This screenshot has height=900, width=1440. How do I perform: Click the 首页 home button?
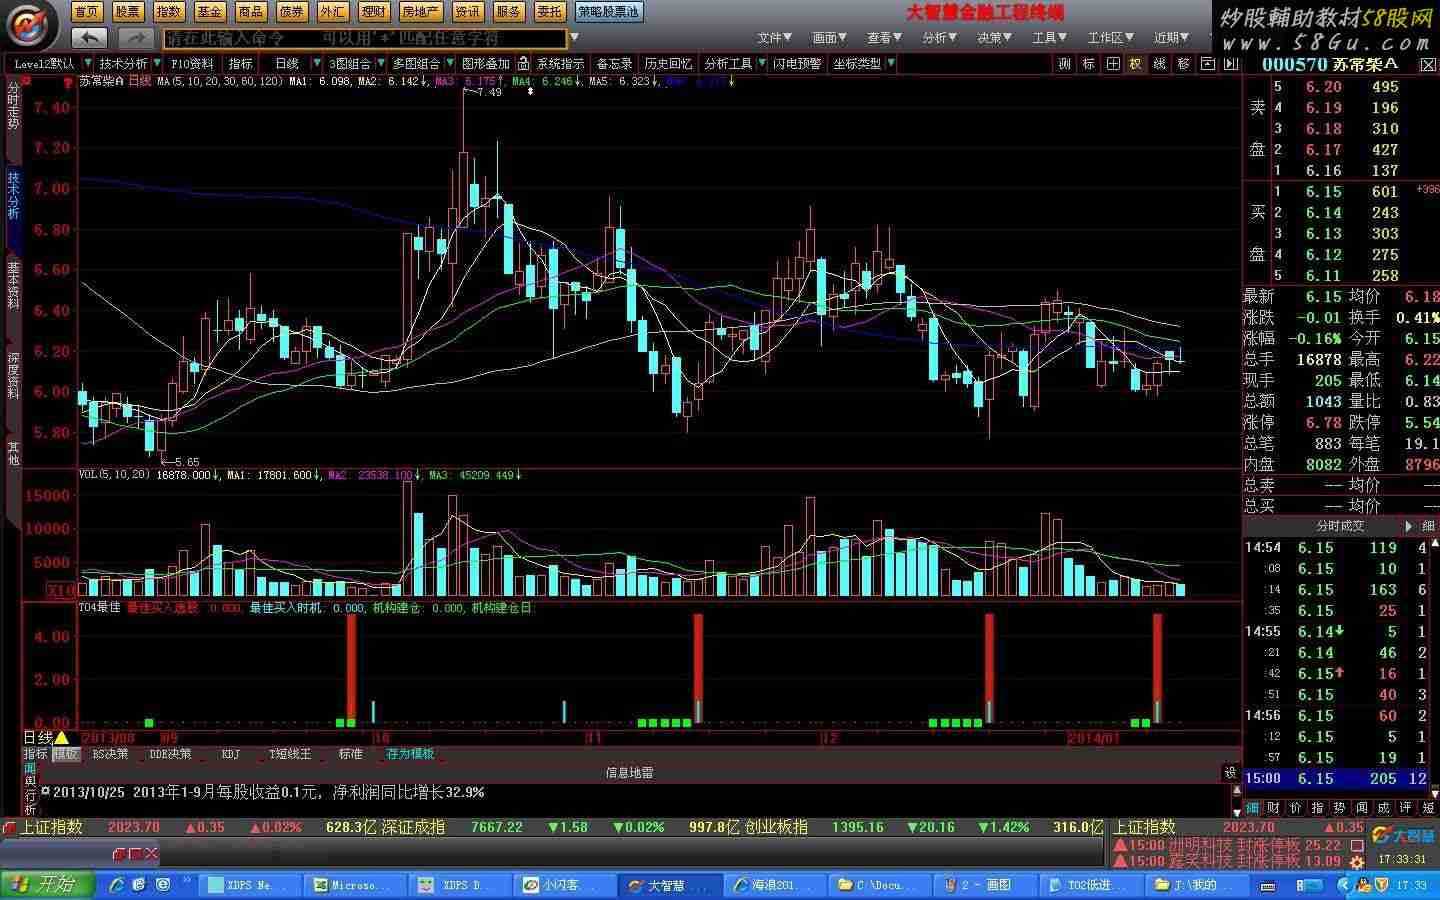click(87, 12)
